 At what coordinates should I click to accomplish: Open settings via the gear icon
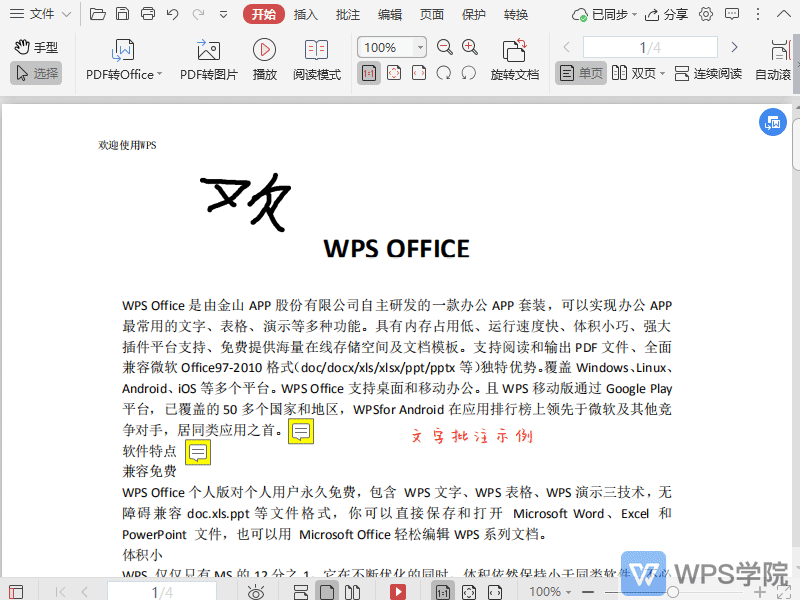point(706,14)
